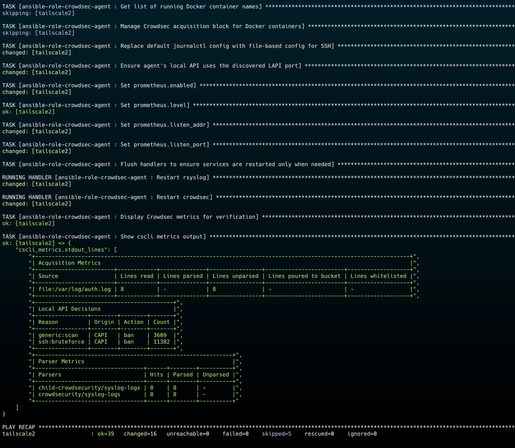Click the 'Manage Crowdsec acquisition block for Docker containers' line
Screen dimensions: 515x448
point(258,26)
